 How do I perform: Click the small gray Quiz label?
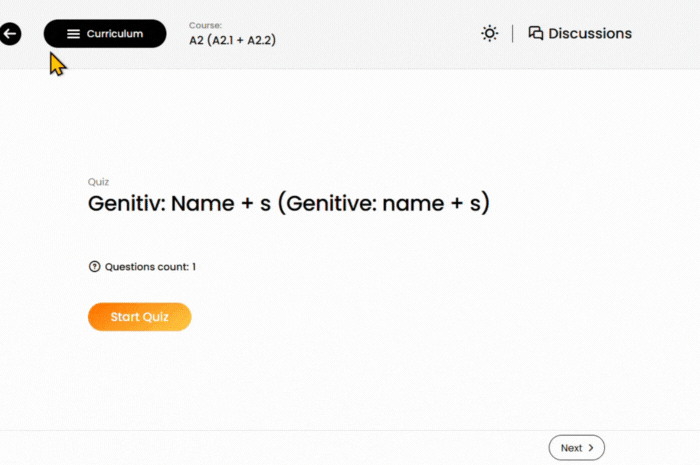(x=98, y=182)
